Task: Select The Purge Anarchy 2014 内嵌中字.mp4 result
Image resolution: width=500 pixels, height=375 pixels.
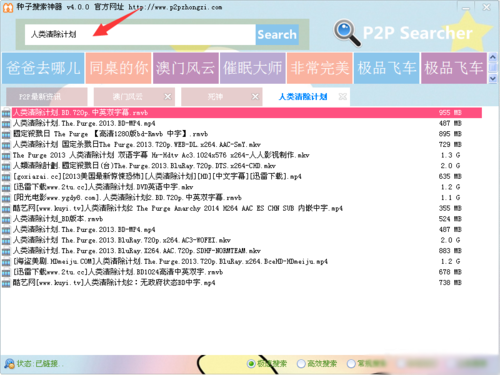Action: [x=247, y=209]
